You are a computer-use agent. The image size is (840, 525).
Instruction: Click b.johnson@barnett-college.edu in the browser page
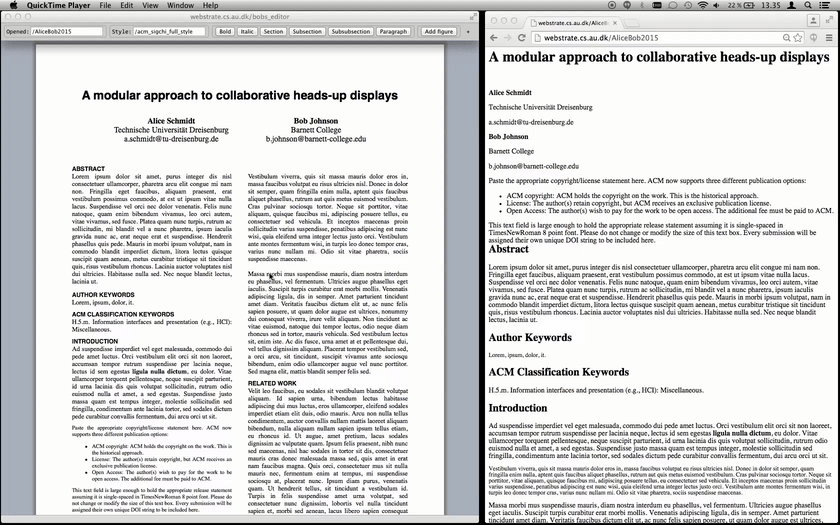534,166
